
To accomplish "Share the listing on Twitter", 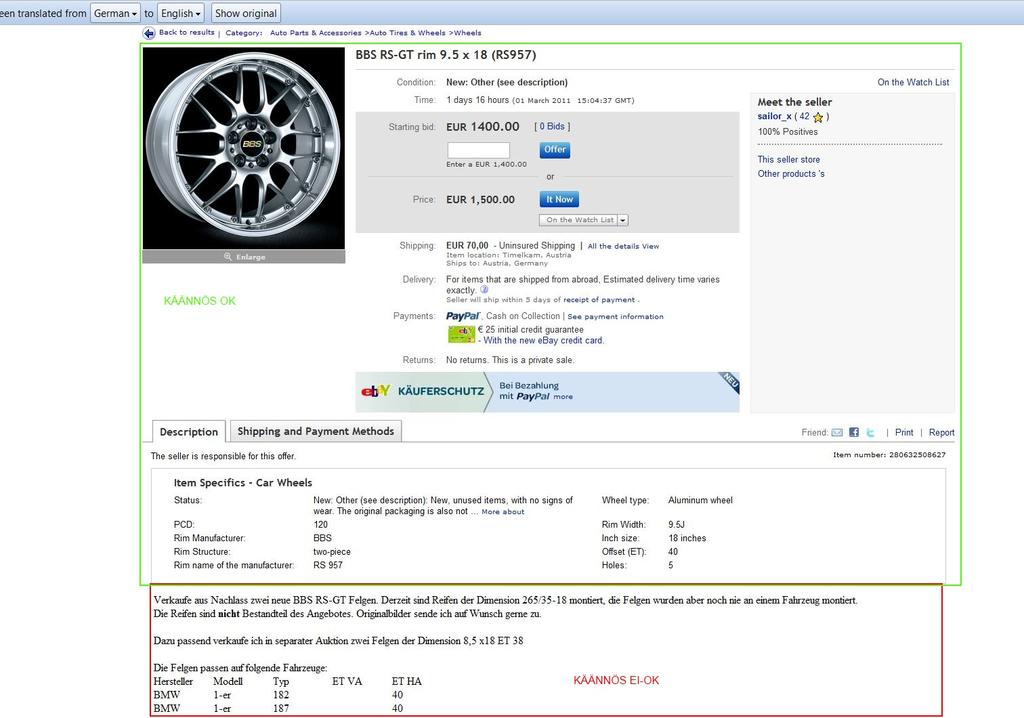I will (871, 433).
